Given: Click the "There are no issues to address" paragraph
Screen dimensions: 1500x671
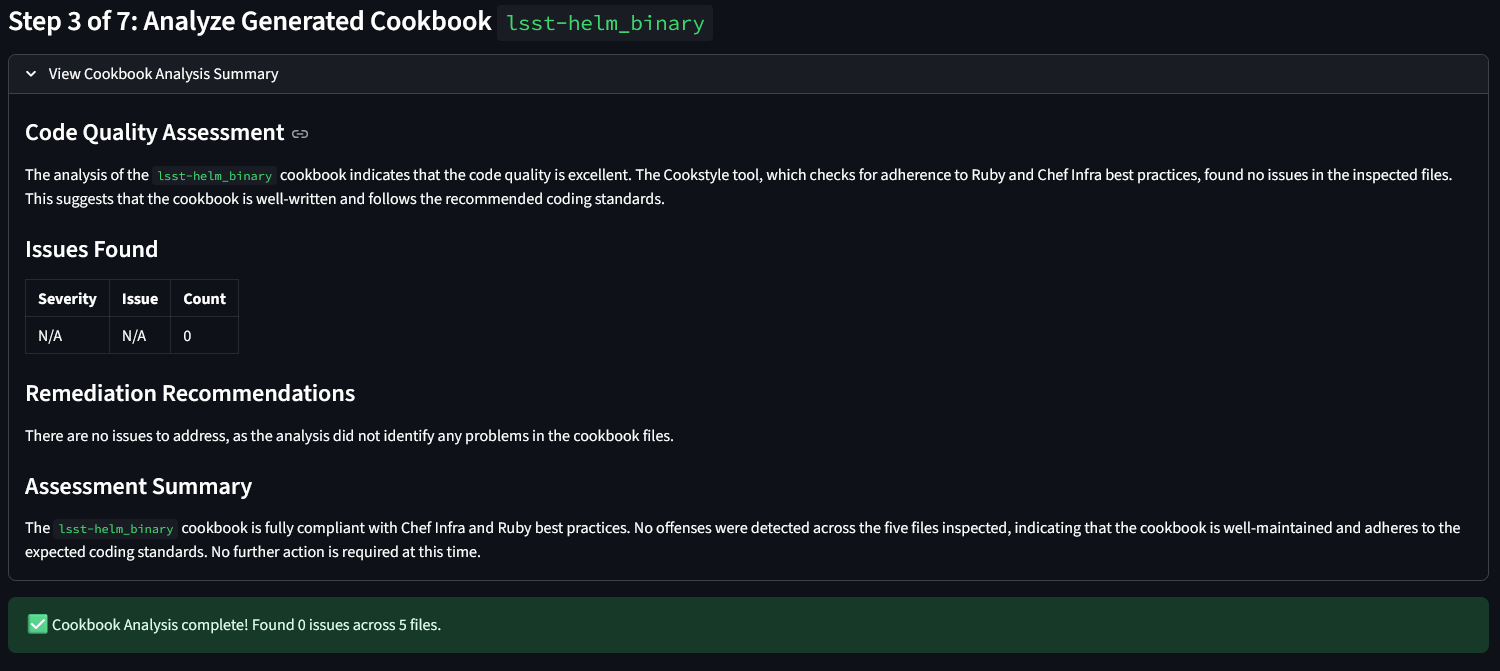Looking at the screenshot, I should tap(349, 436).
